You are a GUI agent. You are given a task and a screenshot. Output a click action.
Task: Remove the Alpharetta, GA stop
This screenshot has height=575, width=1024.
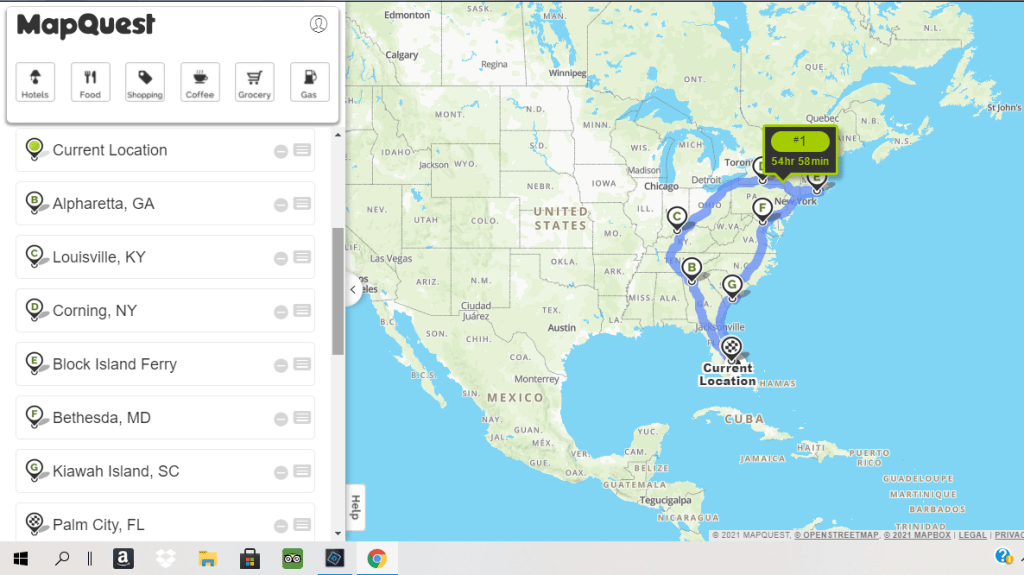pyautogui.click(x=281, y=204)
